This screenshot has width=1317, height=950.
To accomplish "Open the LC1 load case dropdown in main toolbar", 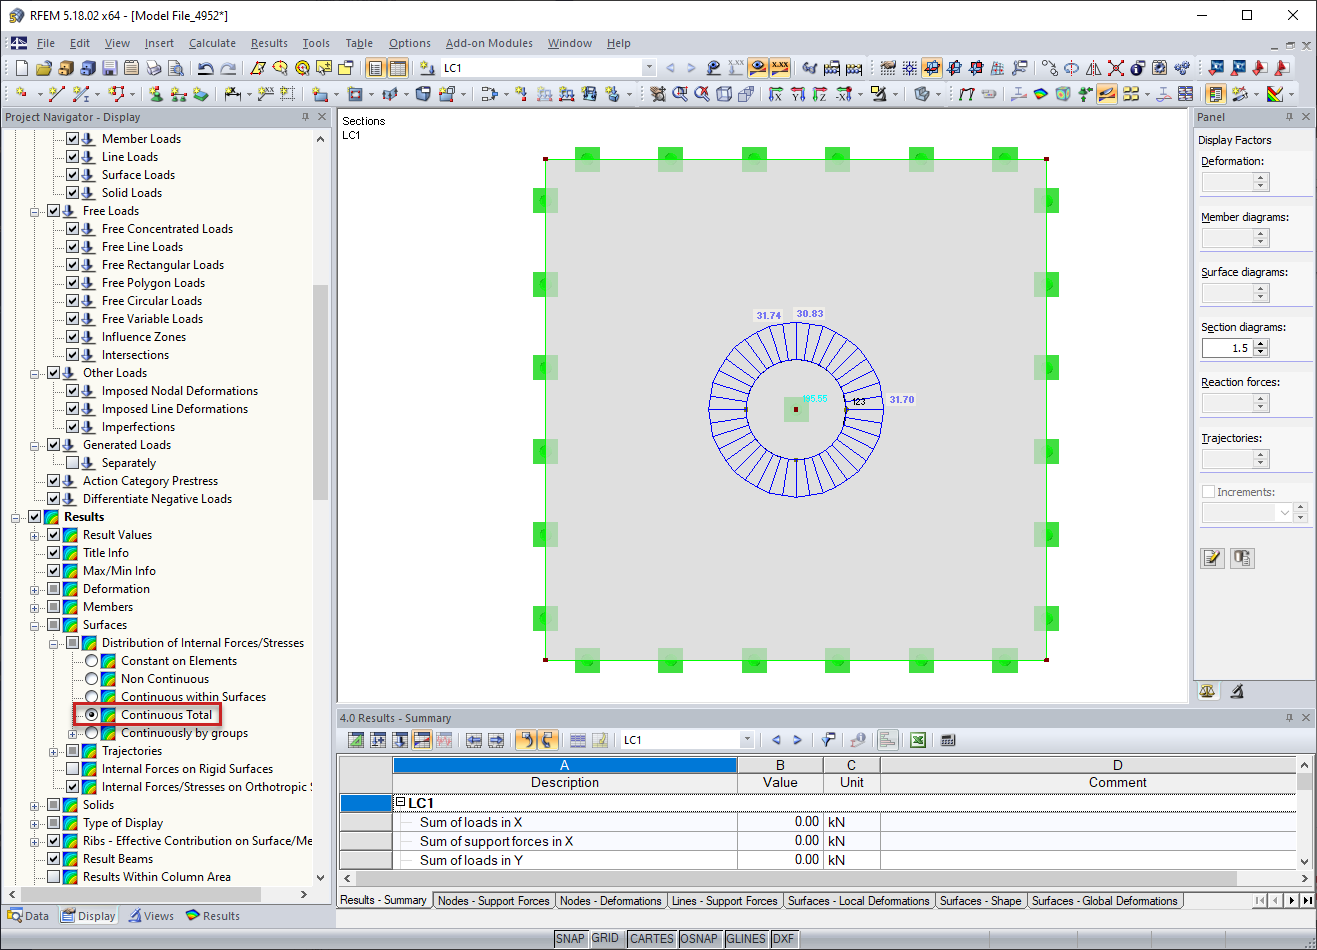I will click(x=649, y=68).
